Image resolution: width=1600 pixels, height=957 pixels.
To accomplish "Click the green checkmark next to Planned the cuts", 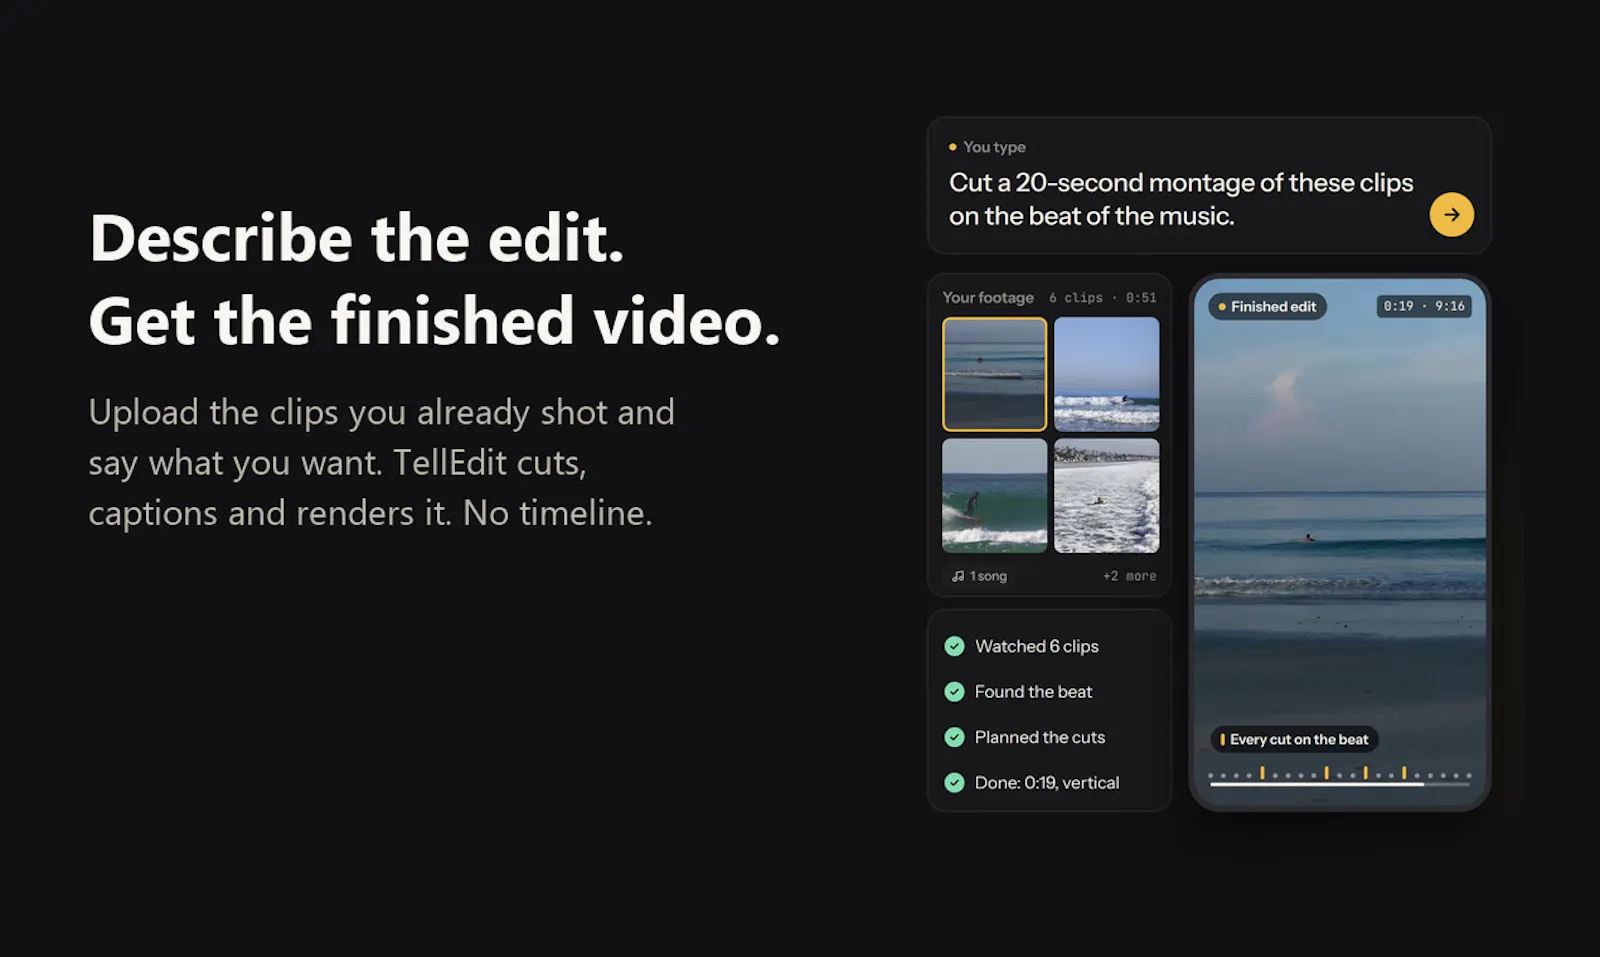I will [954, 737].
